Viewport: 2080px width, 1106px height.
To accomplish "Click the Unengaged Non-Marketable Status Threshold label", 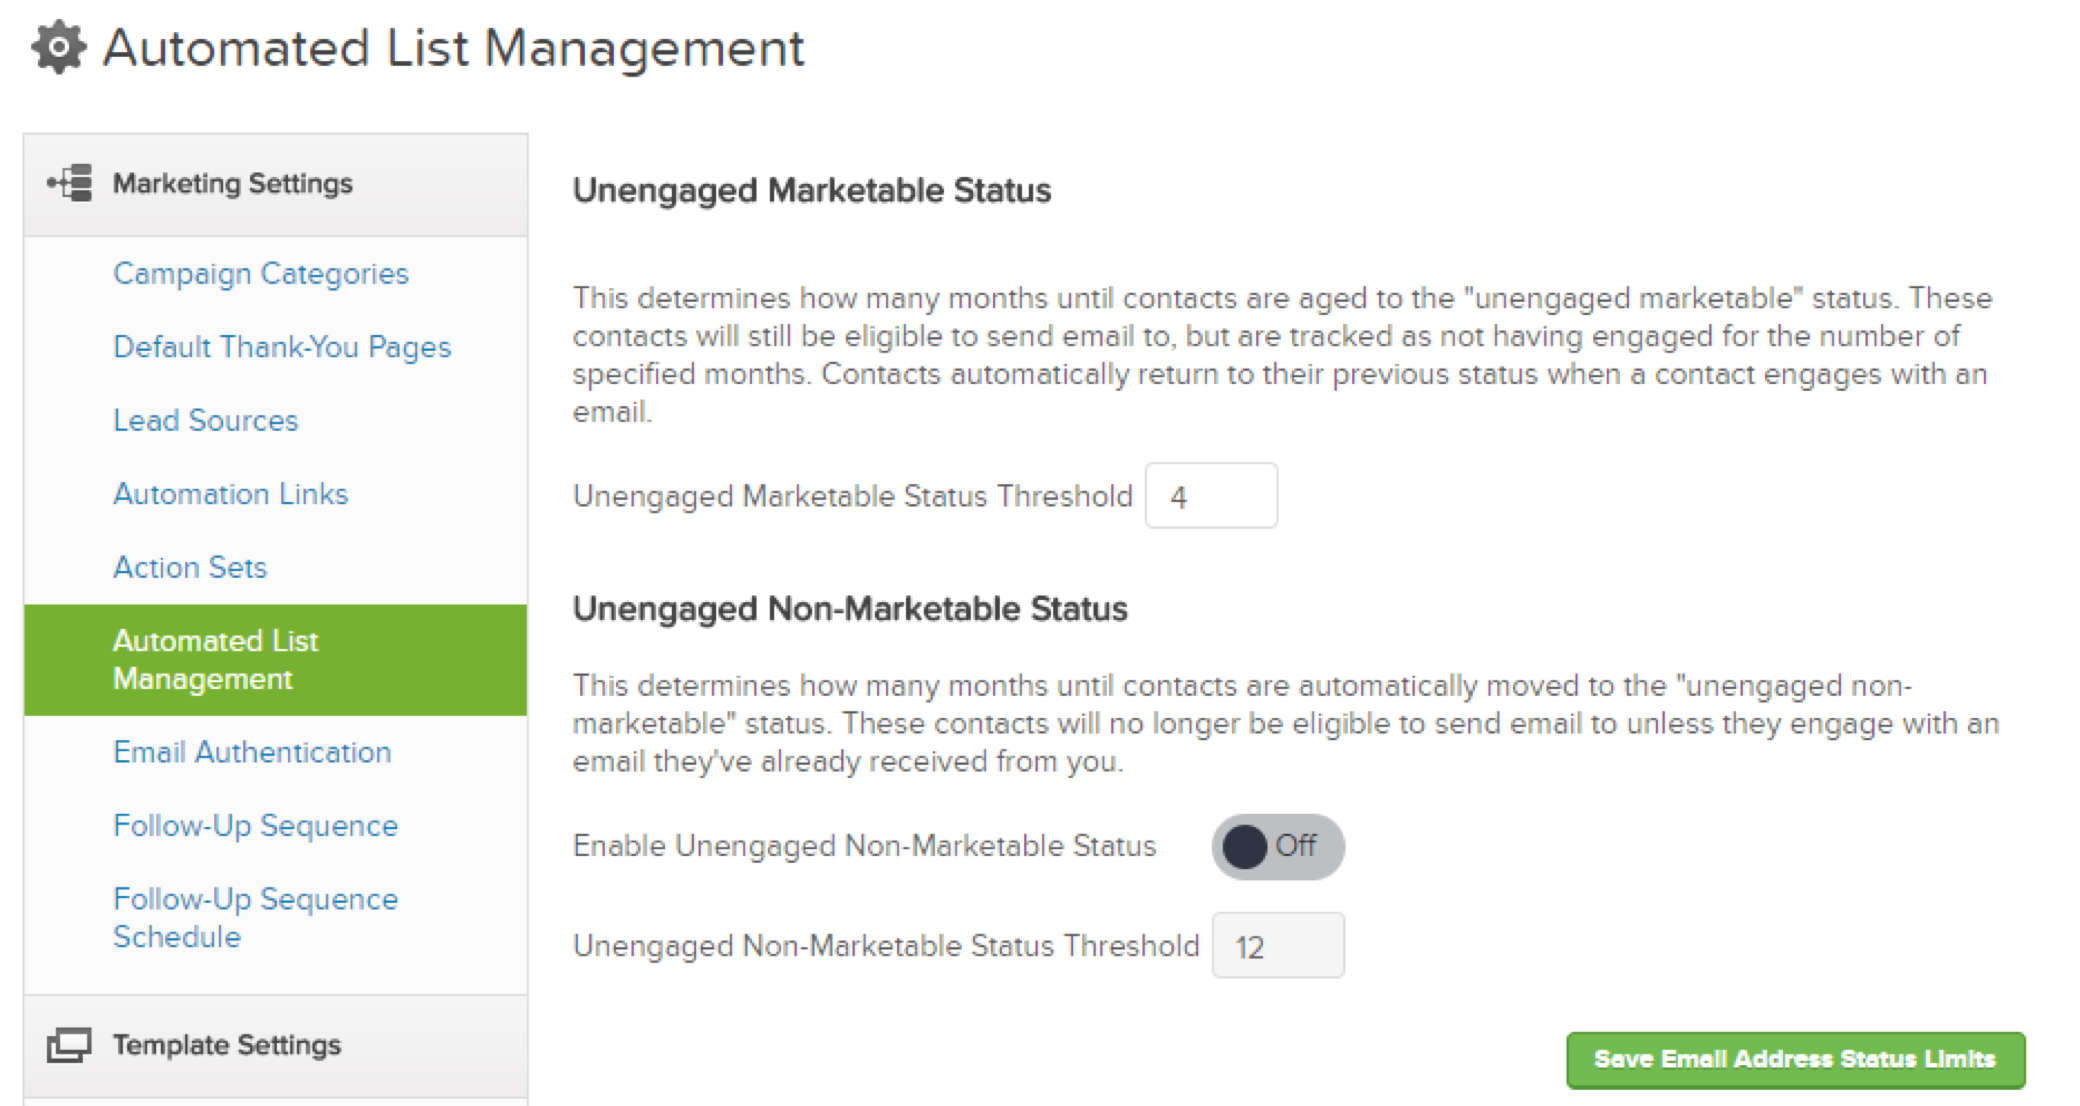I will coord(885,946).
